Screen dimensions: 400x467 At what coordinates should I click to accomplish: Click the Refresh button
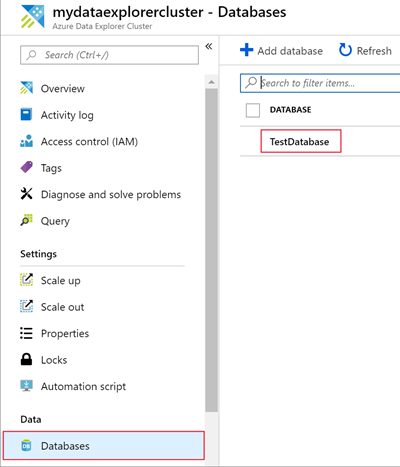pyautogui.click(x=365, y=51)
